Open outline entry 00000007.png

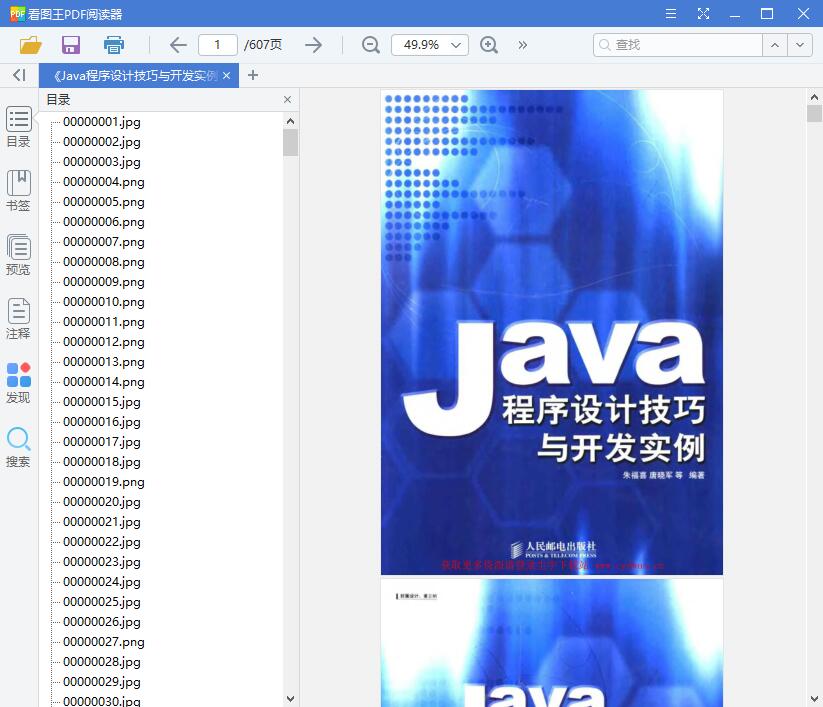coord(104,241)
